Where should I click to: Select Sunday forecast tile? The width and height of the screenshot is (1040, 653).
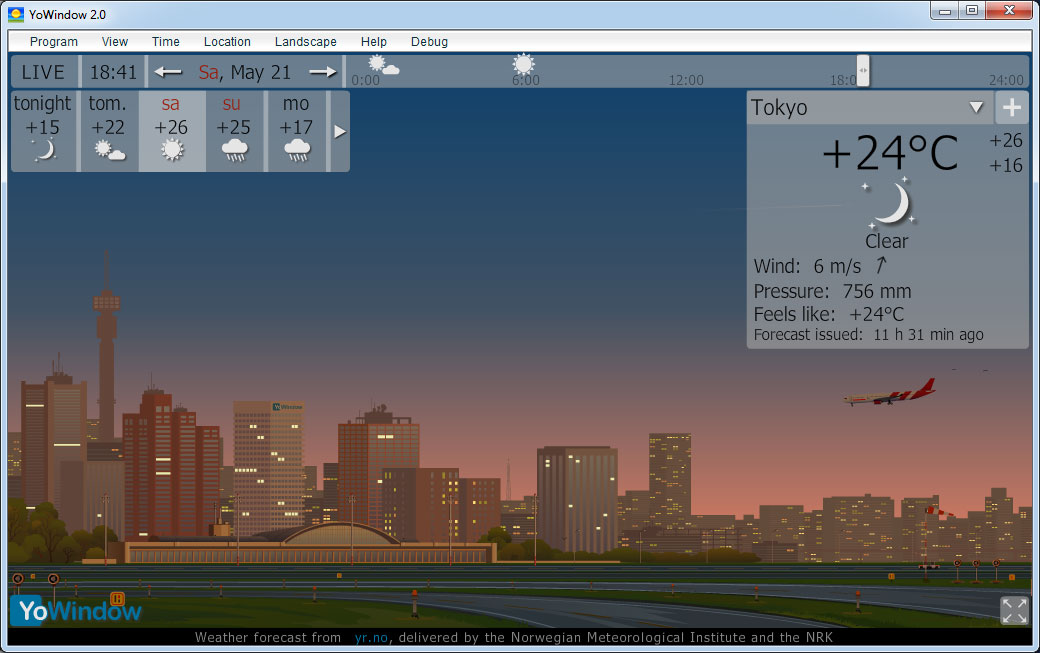234,130
